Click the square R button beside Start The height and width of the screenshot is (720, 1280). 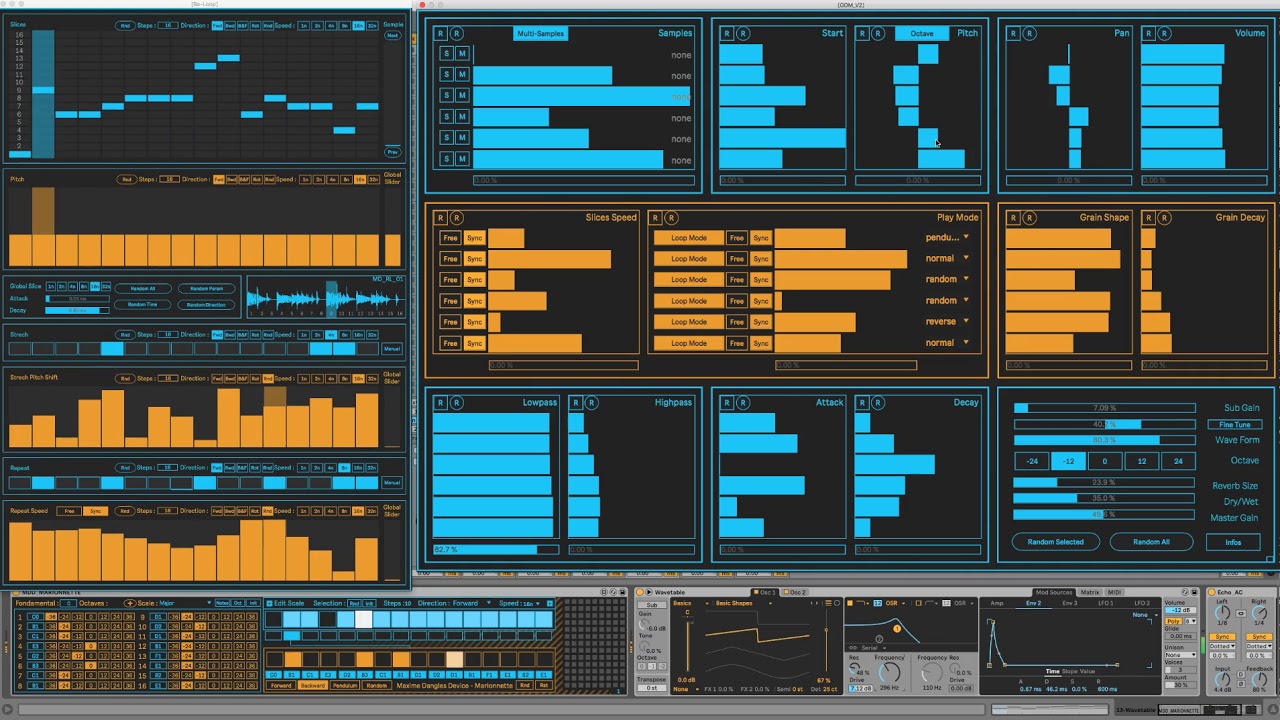tap(727, 33)
